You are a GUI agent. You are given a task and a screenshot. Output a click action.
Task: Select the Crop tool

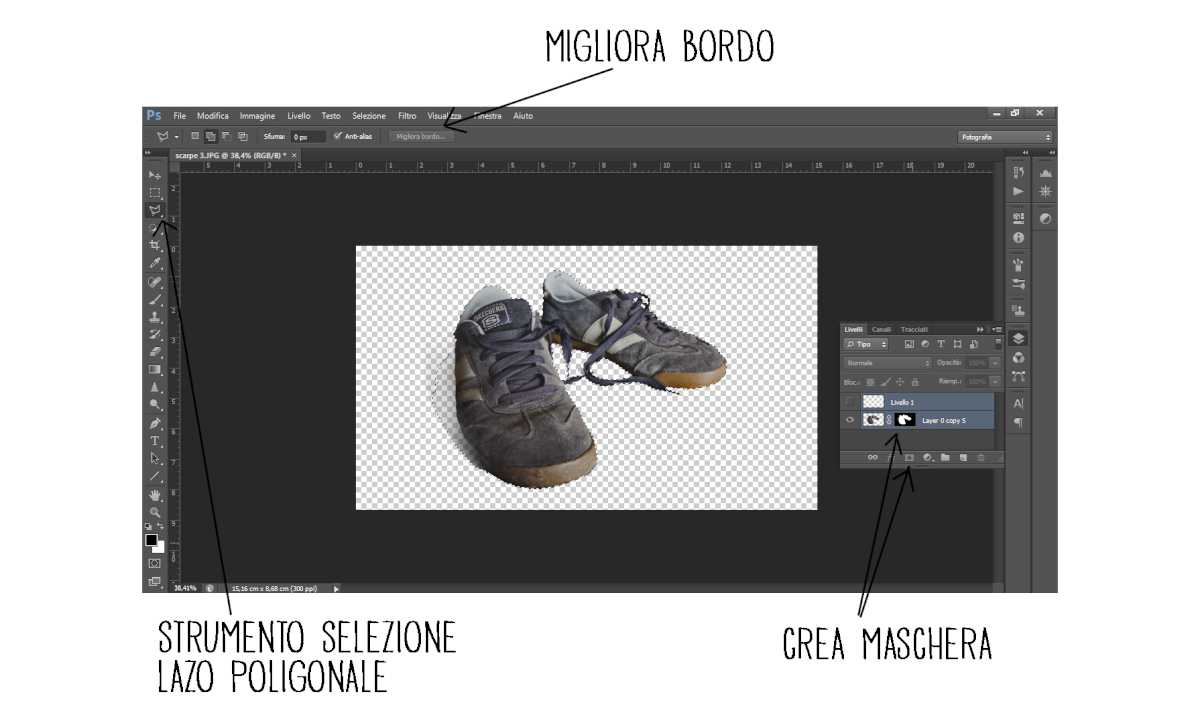point(154,244)
